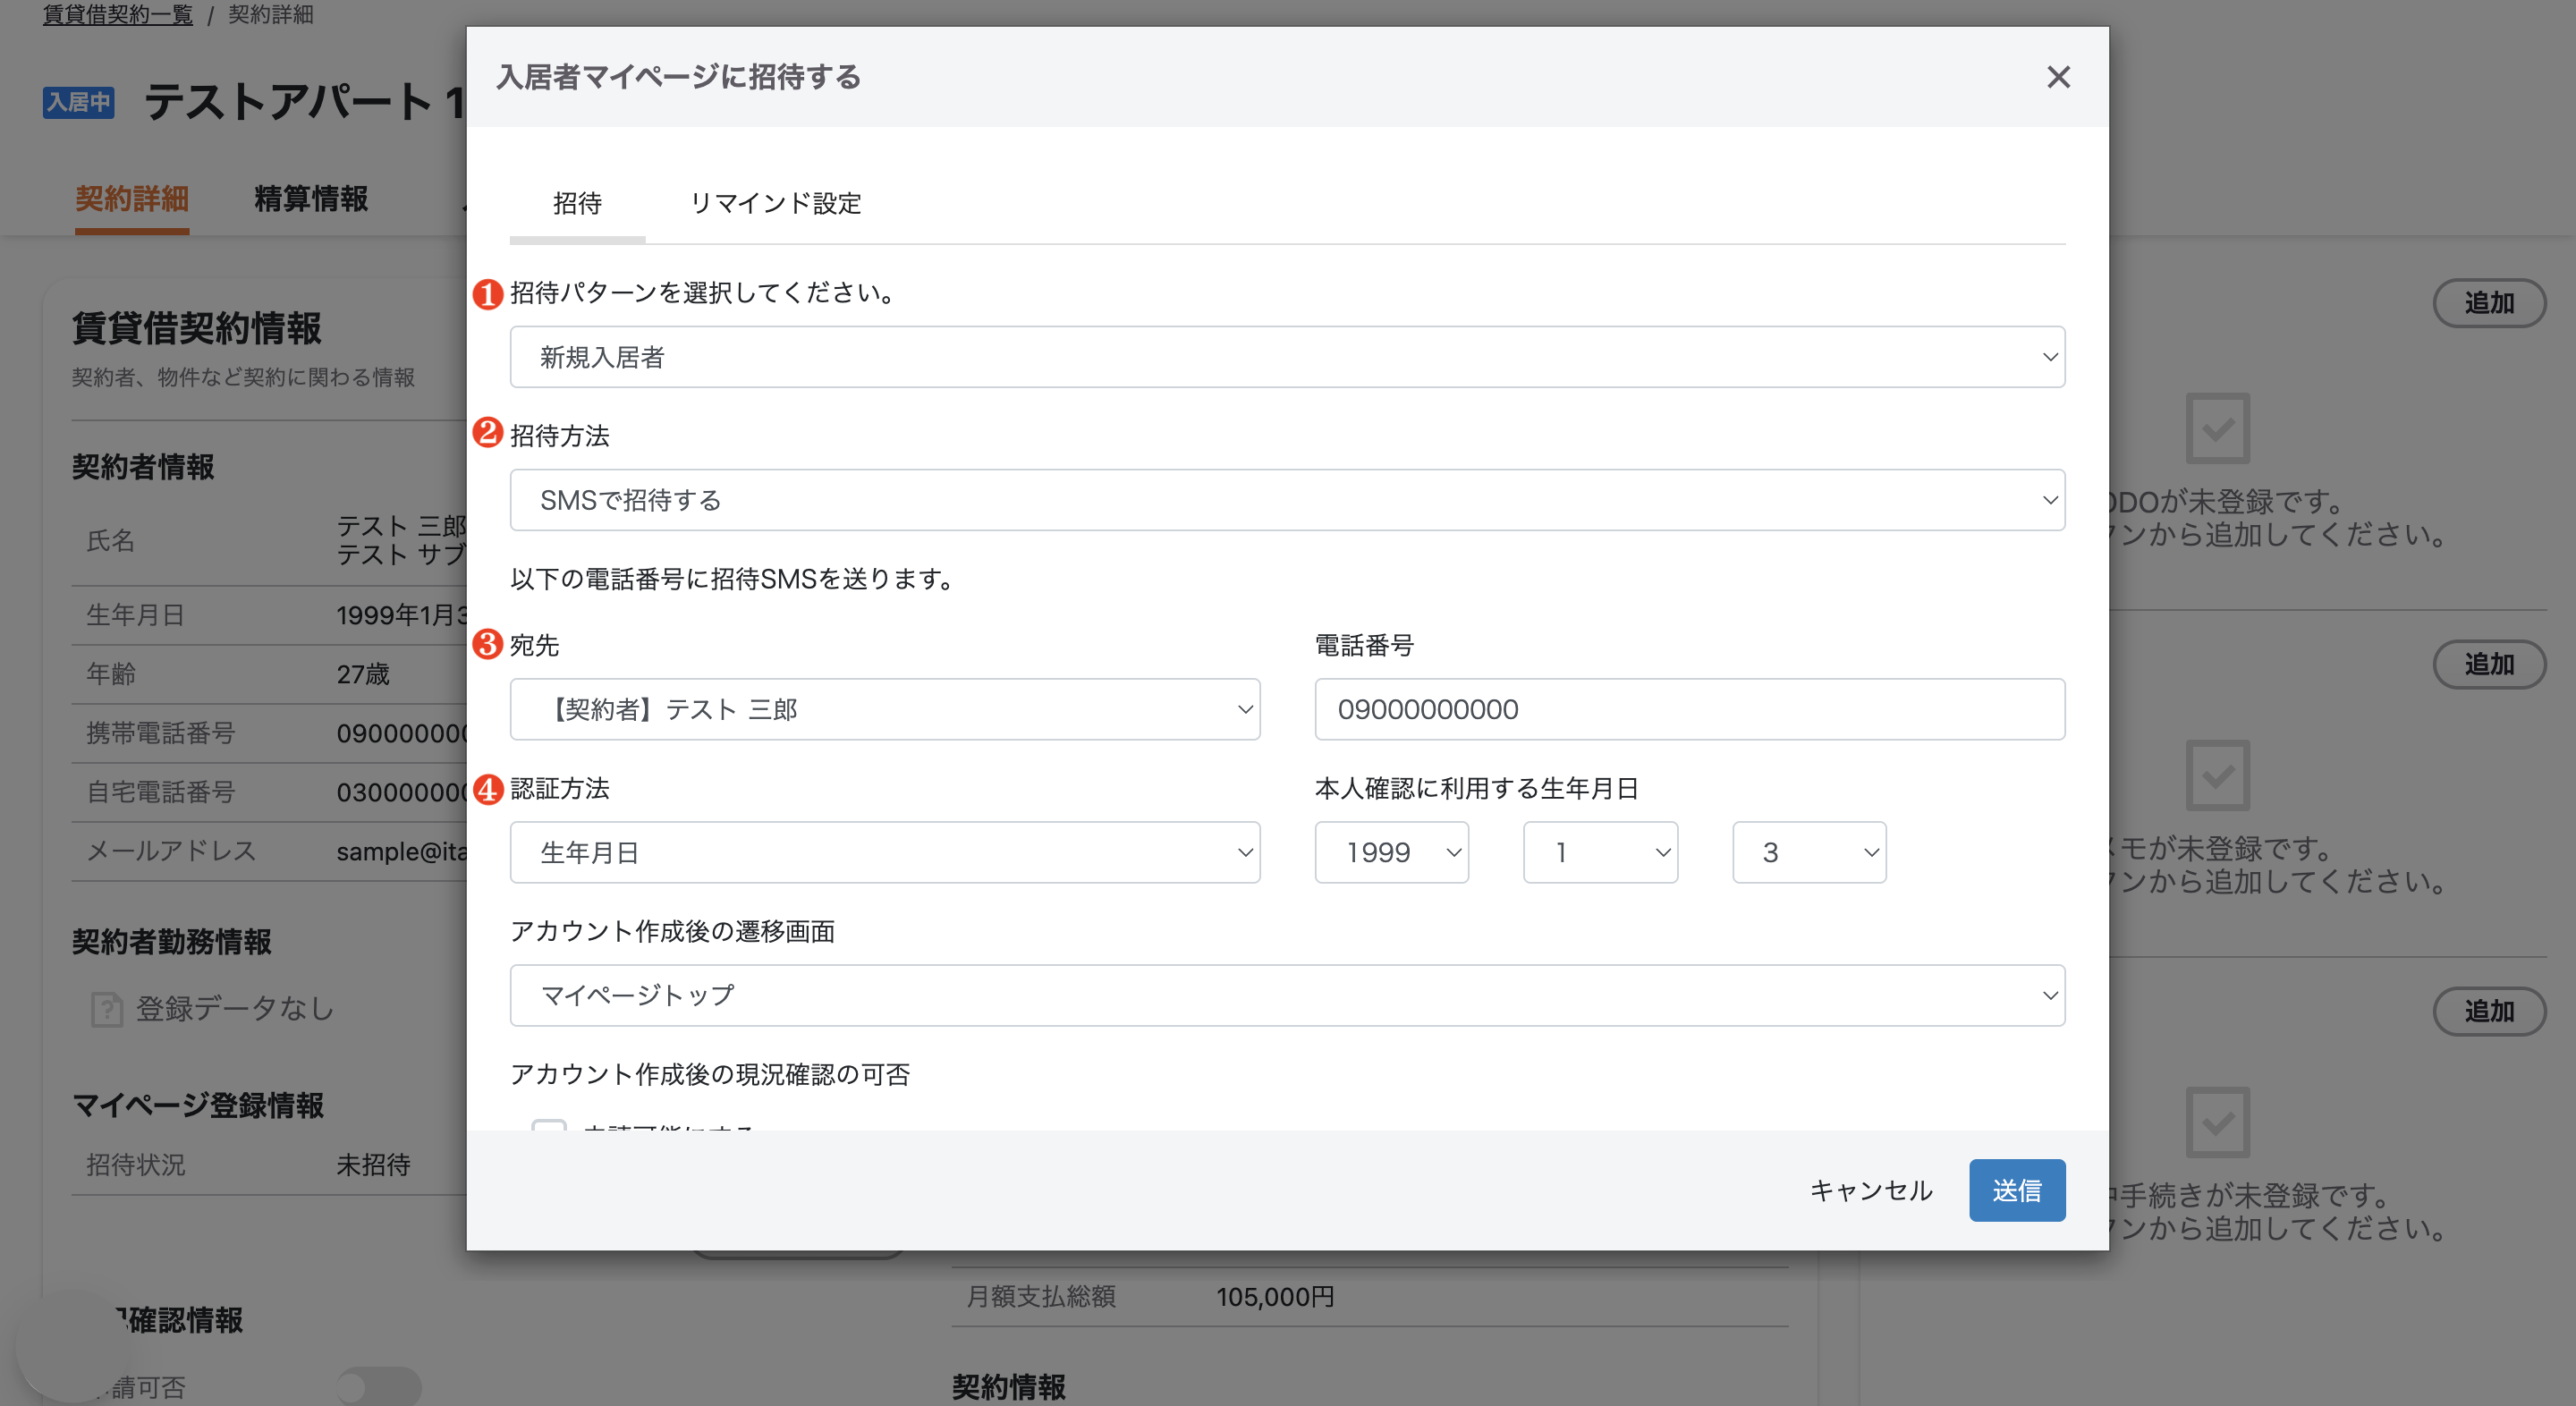Open the アカウント作成後の遷移画面 dropdown
Image resolution: width=2576 pixels, height=1406 pixels.
click(1287, 995)
